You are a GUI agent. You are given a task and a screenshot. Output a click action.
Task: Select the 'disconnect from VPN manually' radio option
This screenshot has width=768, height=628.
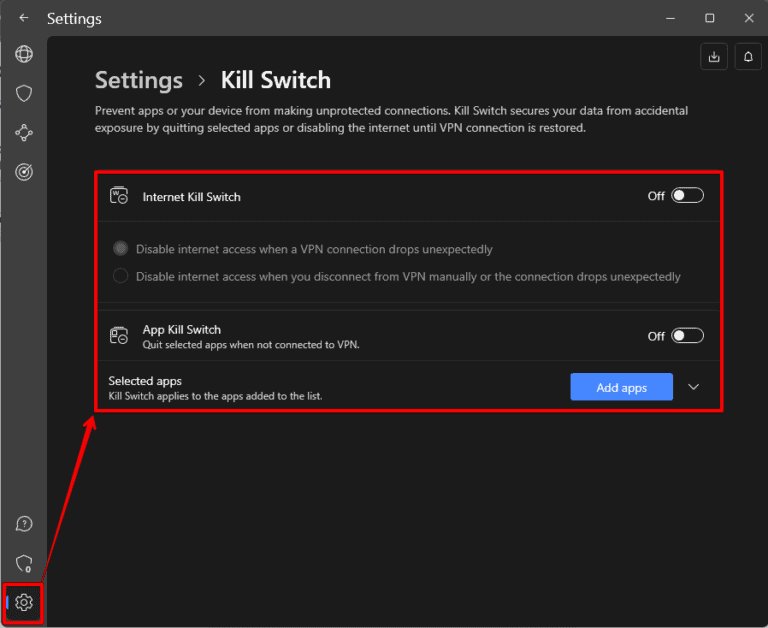[121, 276]
